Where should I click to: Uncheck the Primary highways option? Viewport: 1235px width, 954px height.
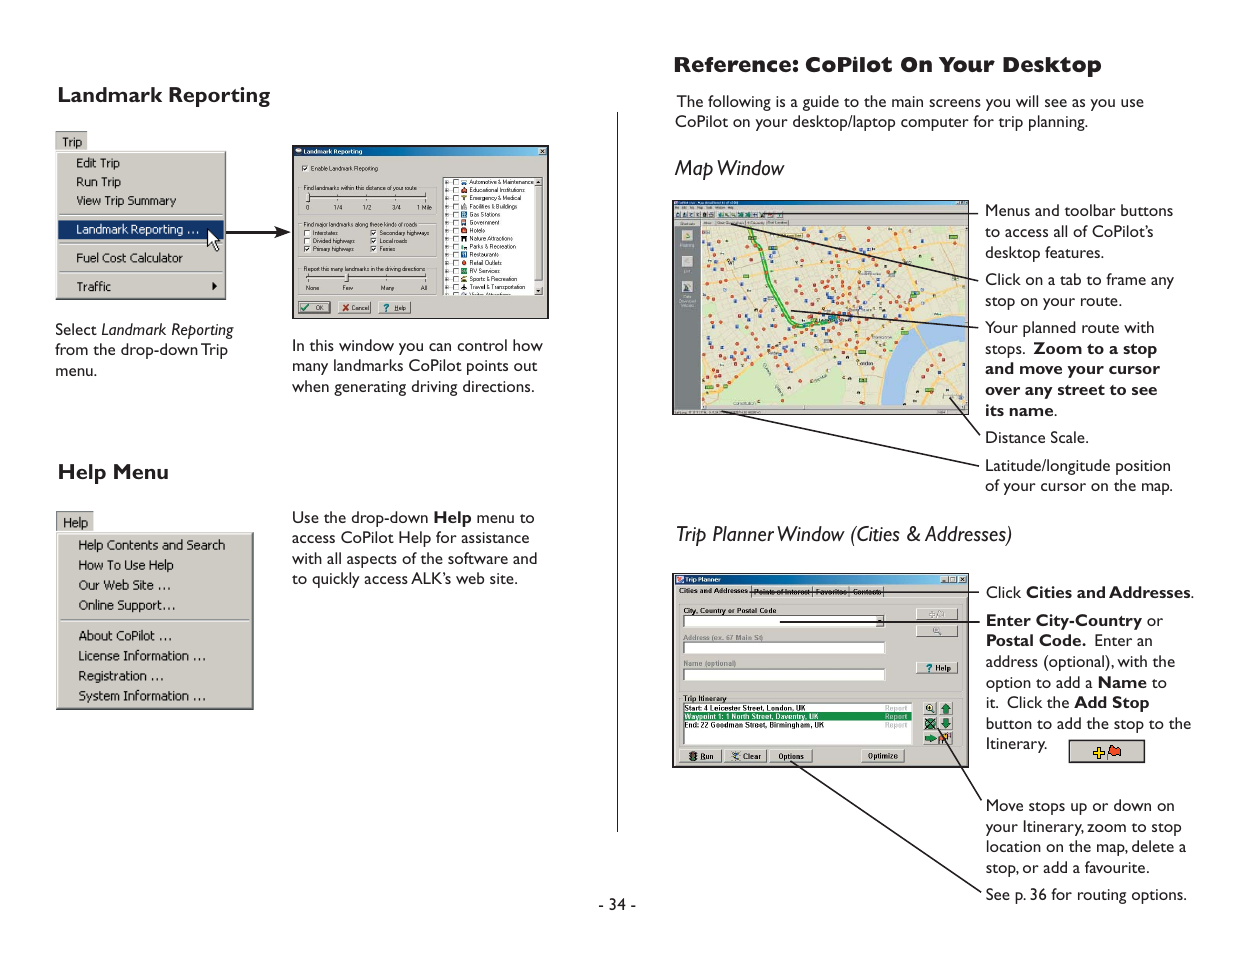307,249
